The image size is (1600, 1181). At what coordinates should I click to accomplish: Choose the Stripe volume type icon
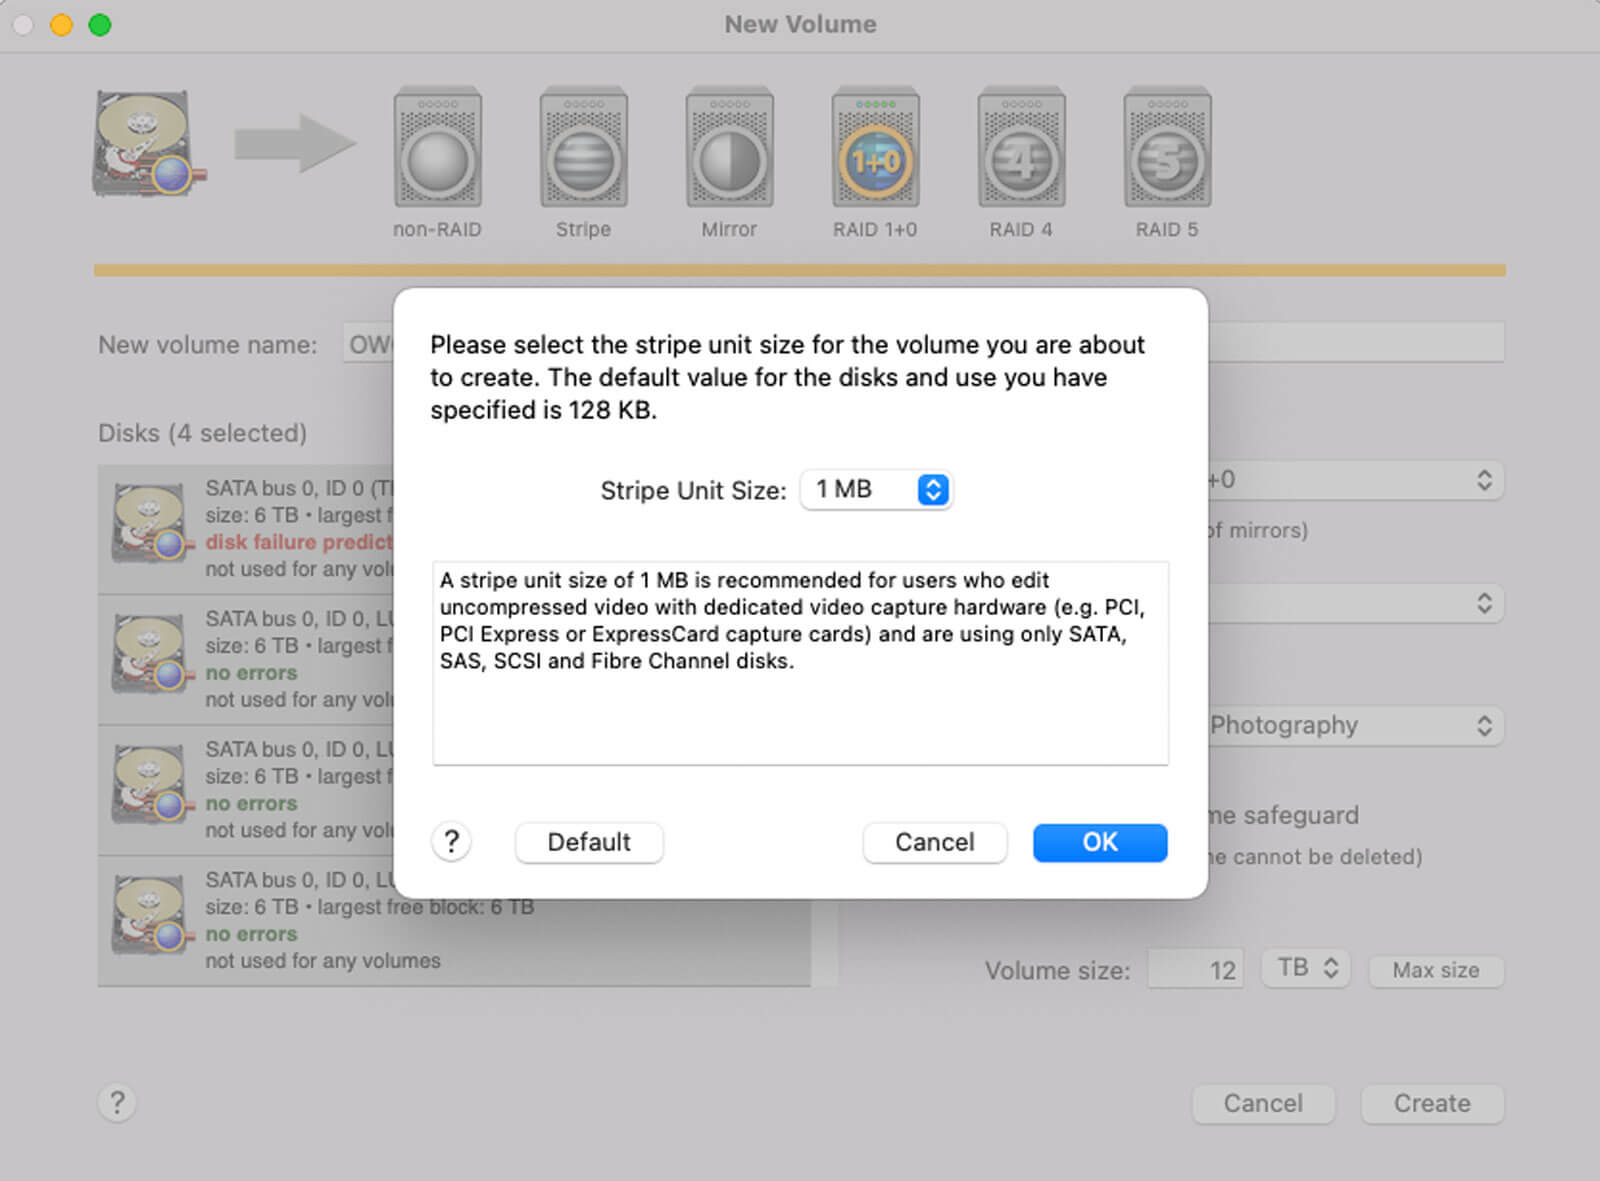pos(583,149)
